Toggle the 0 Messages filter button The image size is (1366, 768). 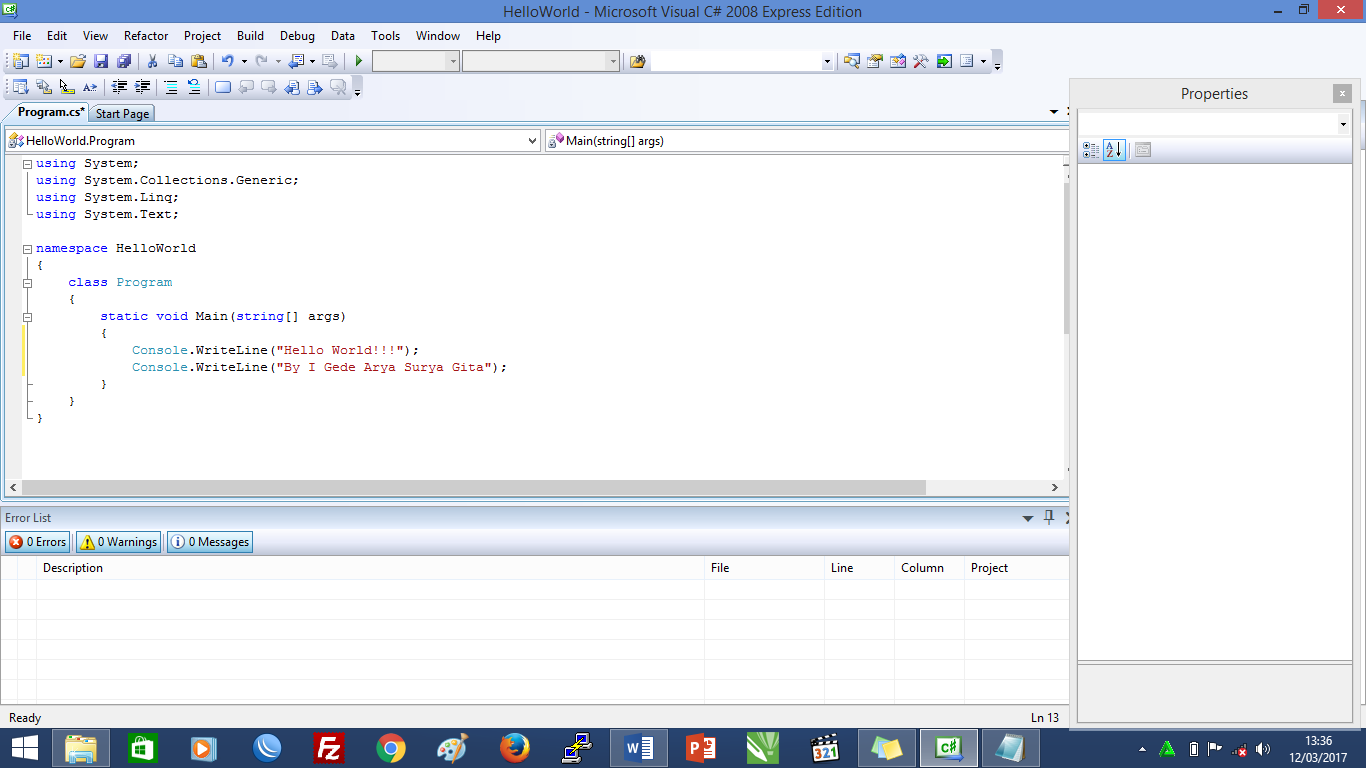pyautogui.click(x=210, y=542)
